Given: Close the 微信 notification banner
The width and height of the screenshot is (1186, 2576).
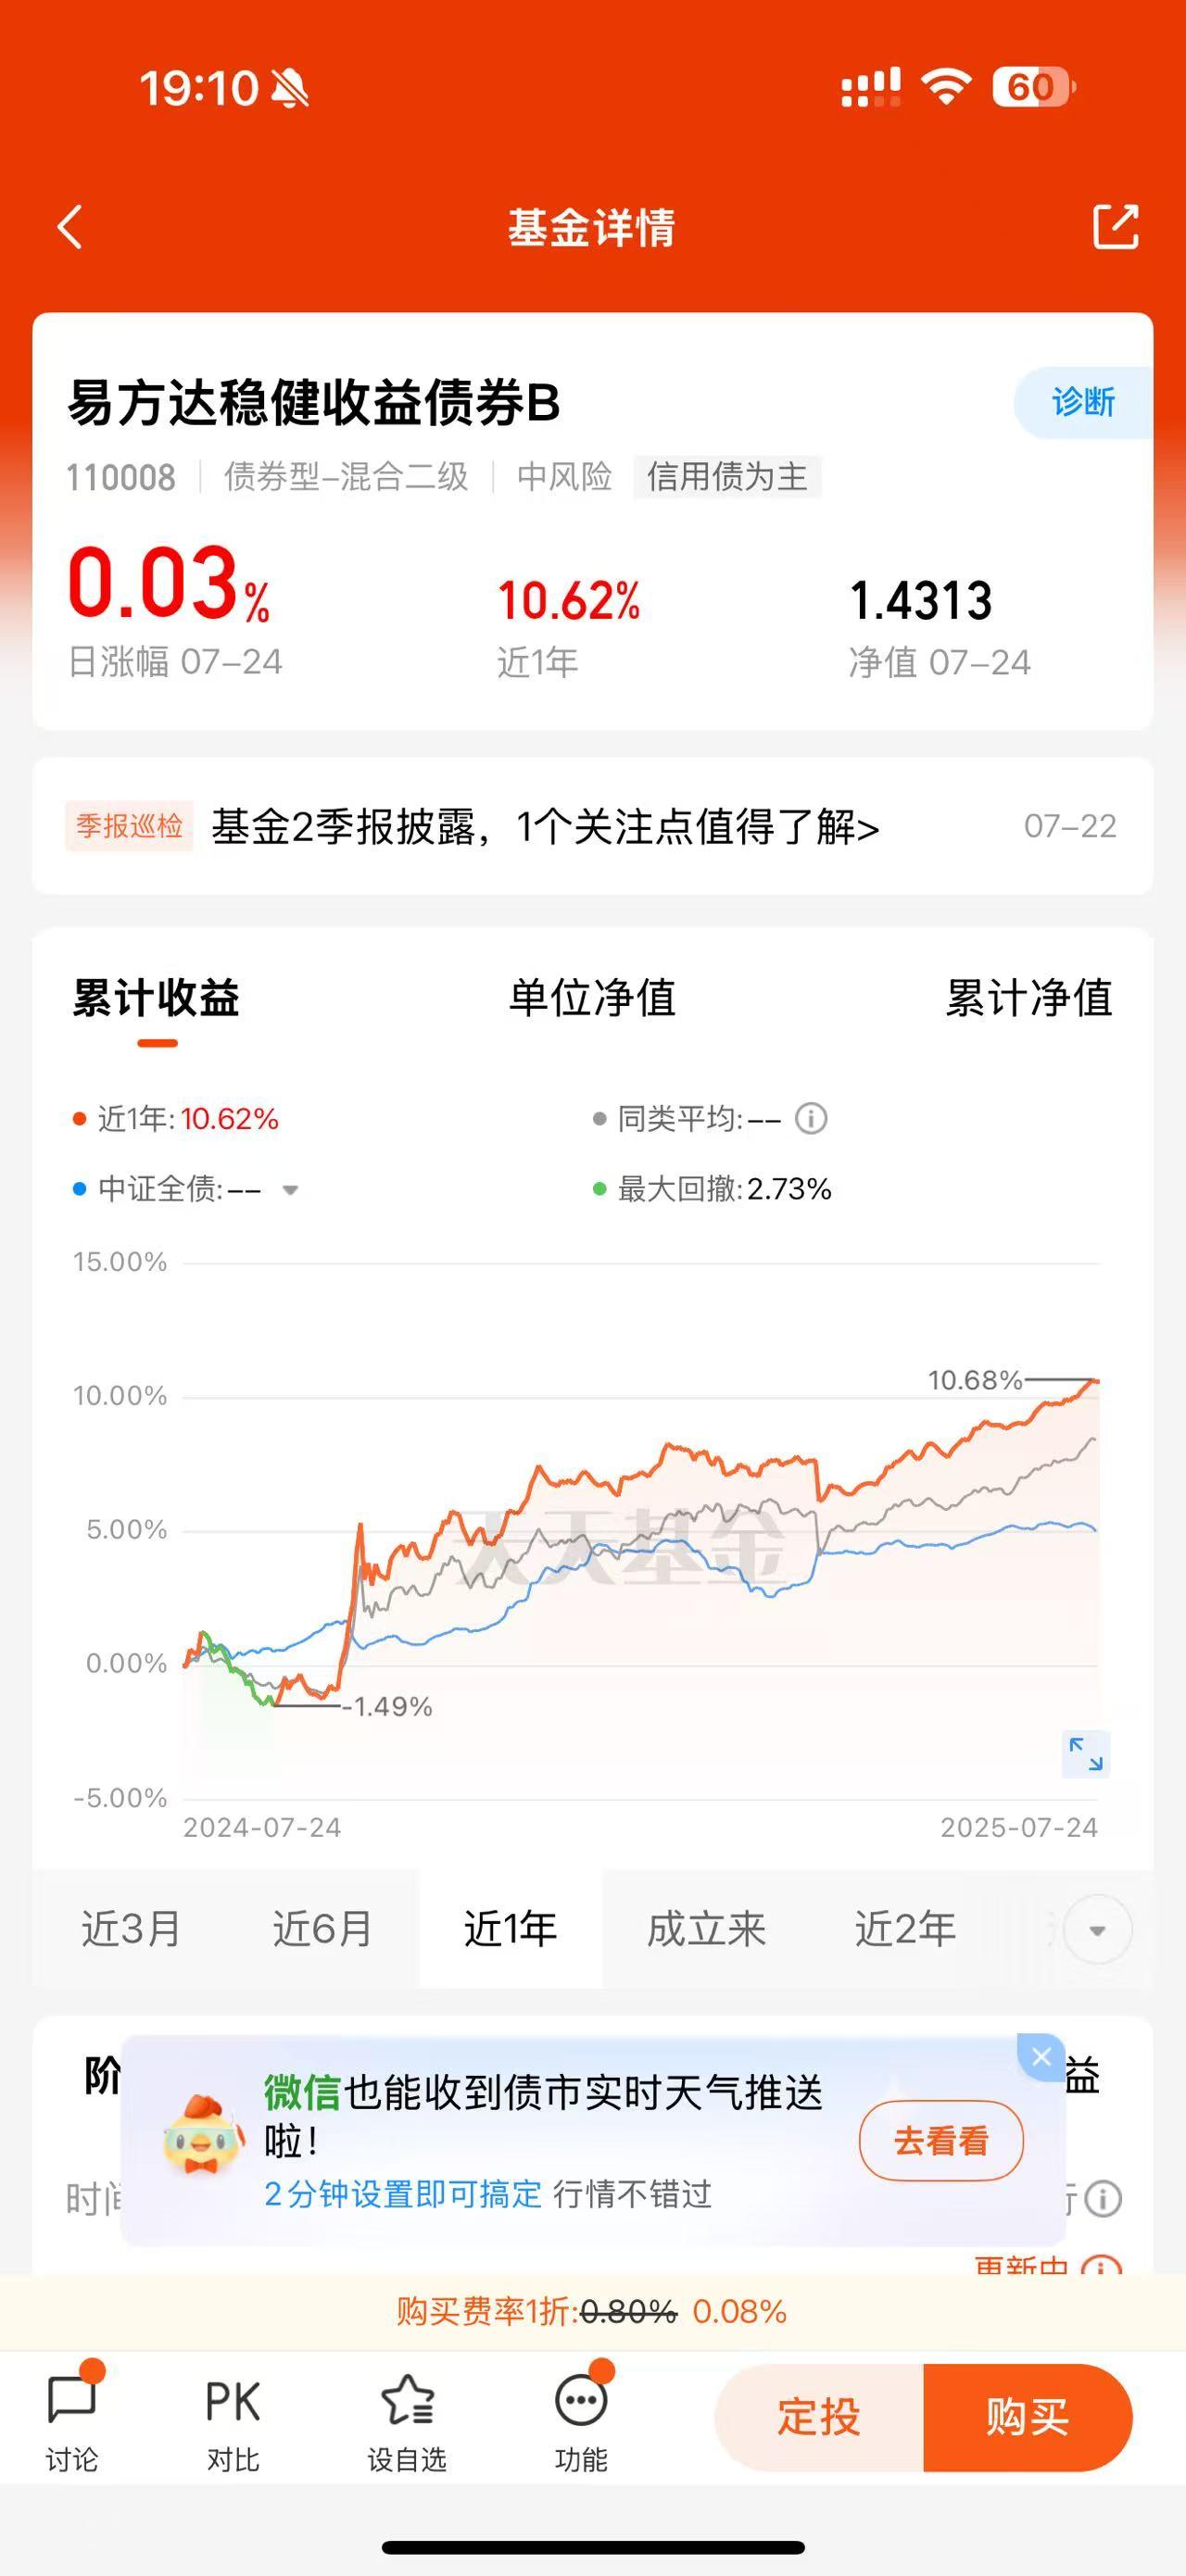Looking at the screenshot, I should tap(1041, 2056).
